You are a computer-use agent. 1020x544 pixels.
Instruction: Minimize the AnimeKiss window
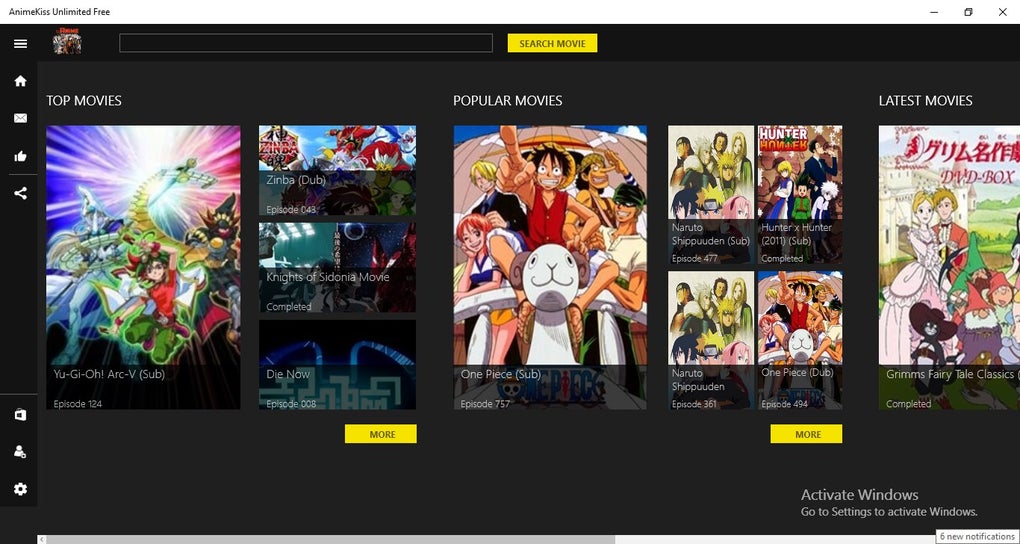pos(934,12)
